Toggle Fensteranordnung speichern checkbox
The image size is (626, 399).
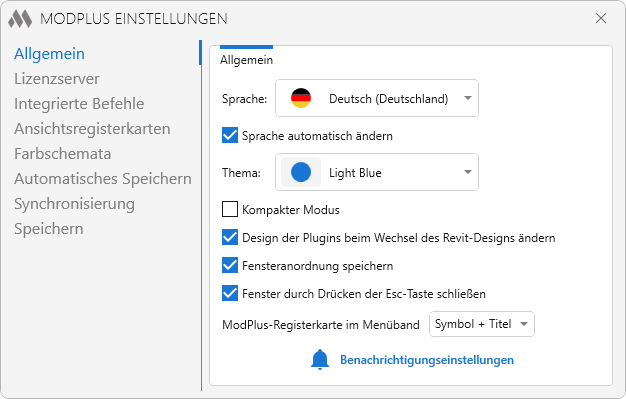point(230,265)
